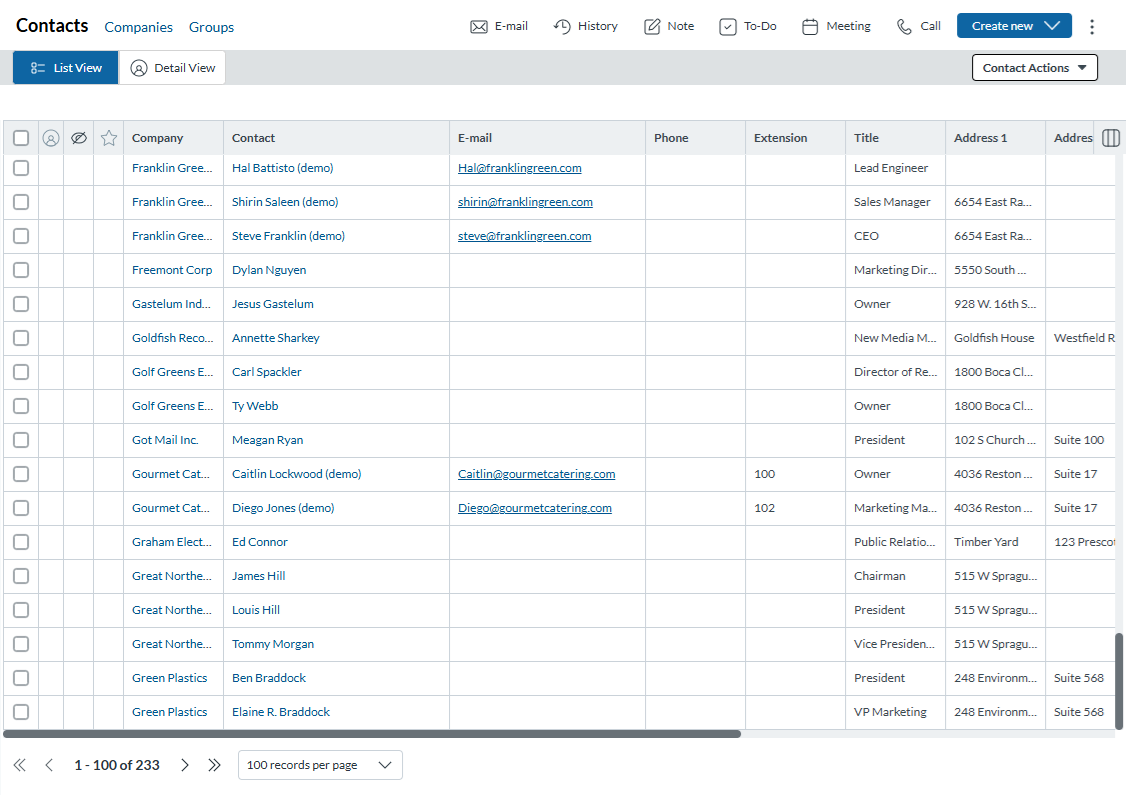
Task: Change the 100 records per page setting
Action: click(320, 765)
